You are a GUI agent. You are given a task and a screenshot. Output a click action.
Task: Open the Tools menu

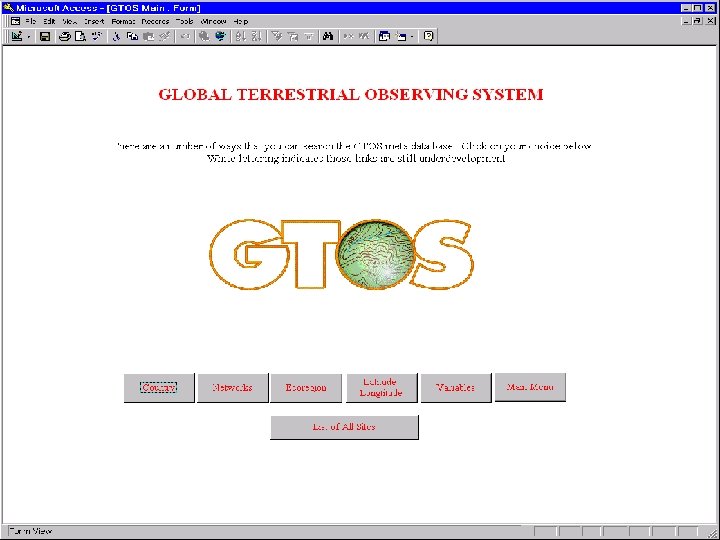pyautogui.click(x=185, y=21)
